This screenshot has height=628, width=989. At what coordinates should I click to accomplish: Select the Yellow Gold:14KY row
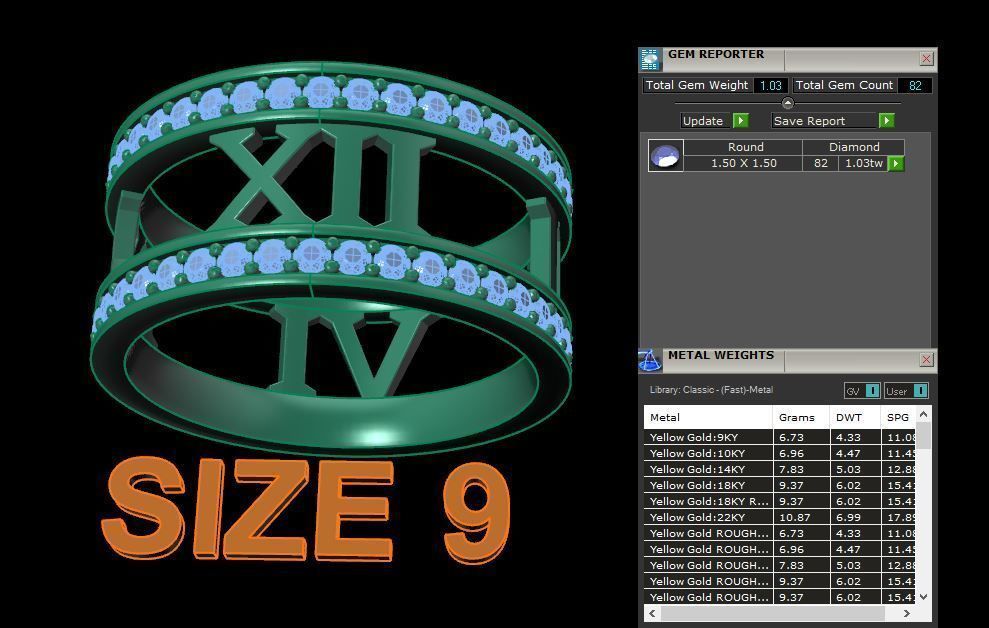coord(780,469)
